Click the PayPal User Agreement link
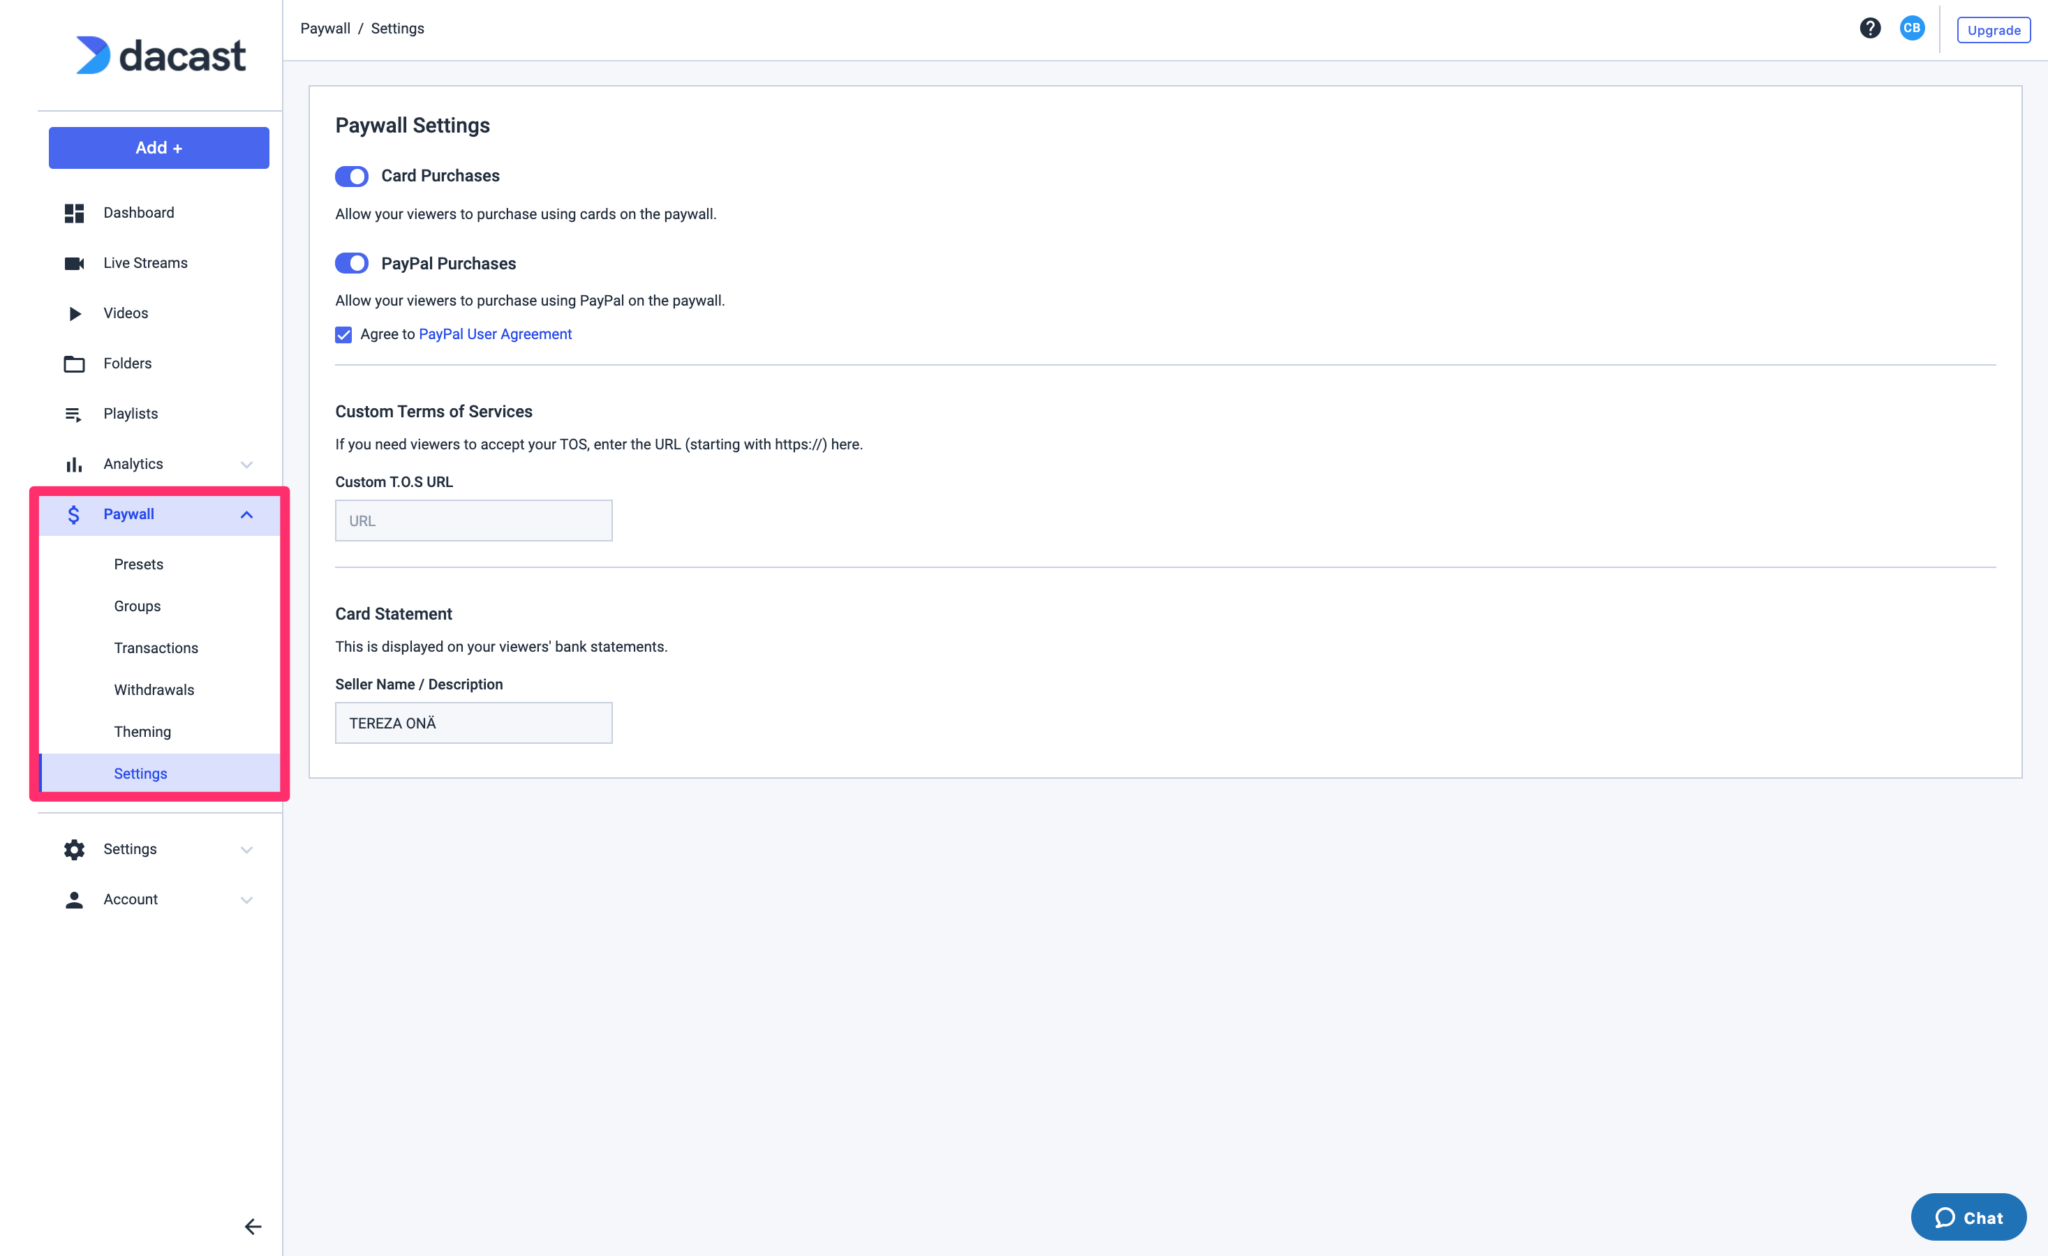 496,333
